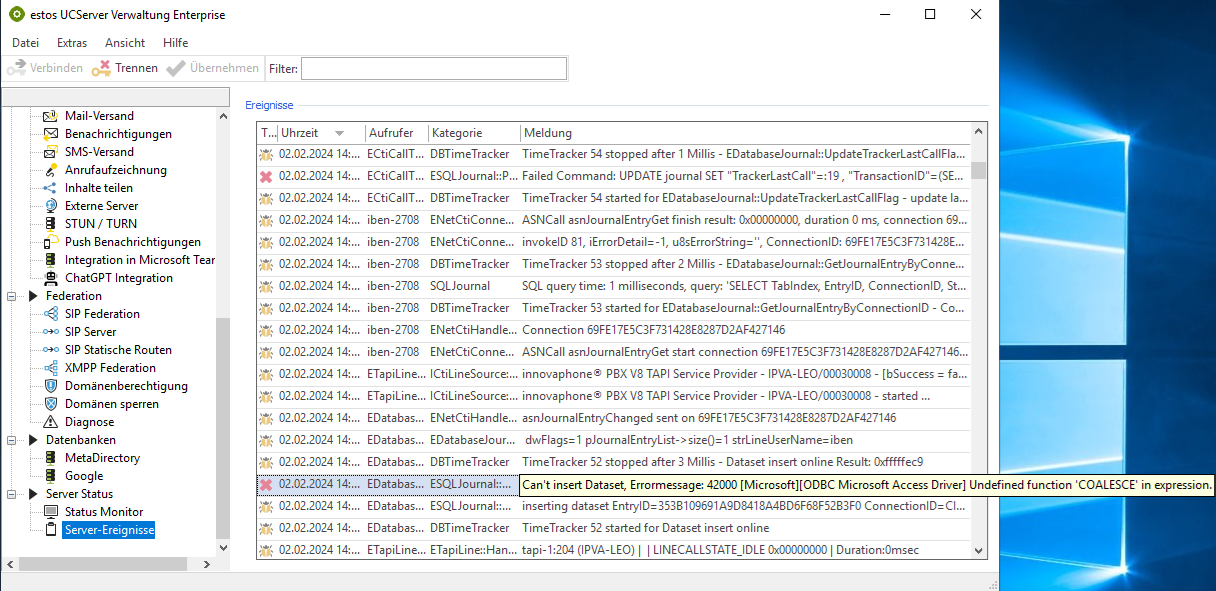Open the Ansicht menu
This screenshot has height=591, width=1216.
[x=125, y=43]
